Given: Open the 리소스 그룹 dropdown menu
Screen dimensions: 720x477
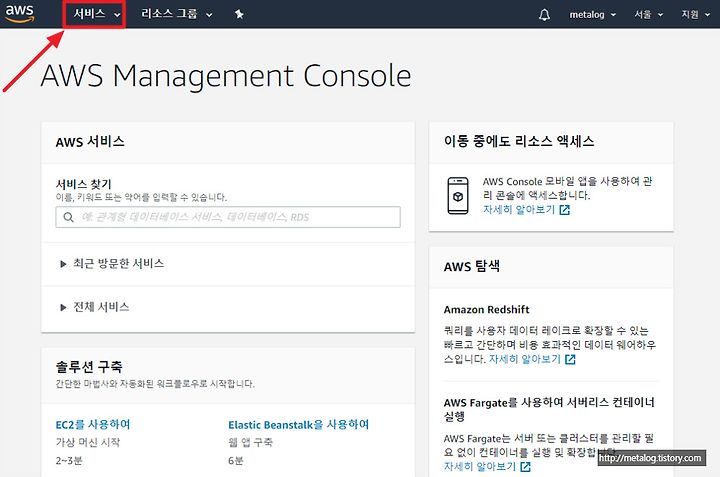Looking at the screenshot, I should [176, 14].
